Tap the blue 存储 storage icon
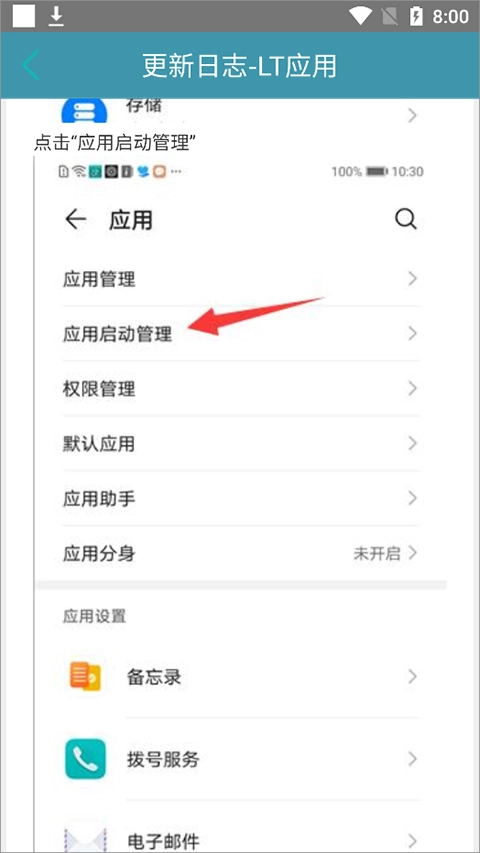 tap(84, 112)
